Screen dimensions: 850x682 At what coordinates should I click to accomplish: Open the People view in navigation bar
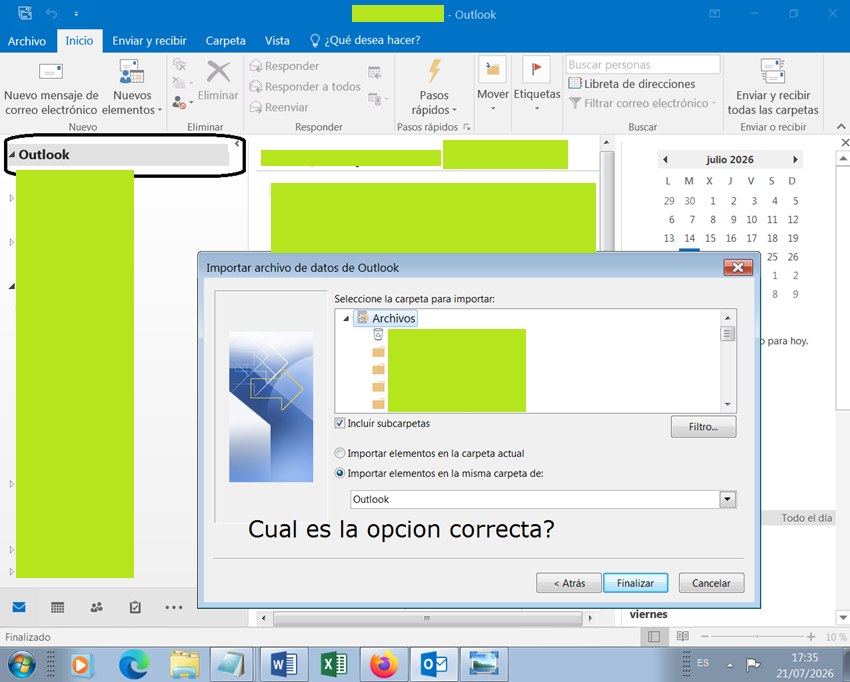96,607
